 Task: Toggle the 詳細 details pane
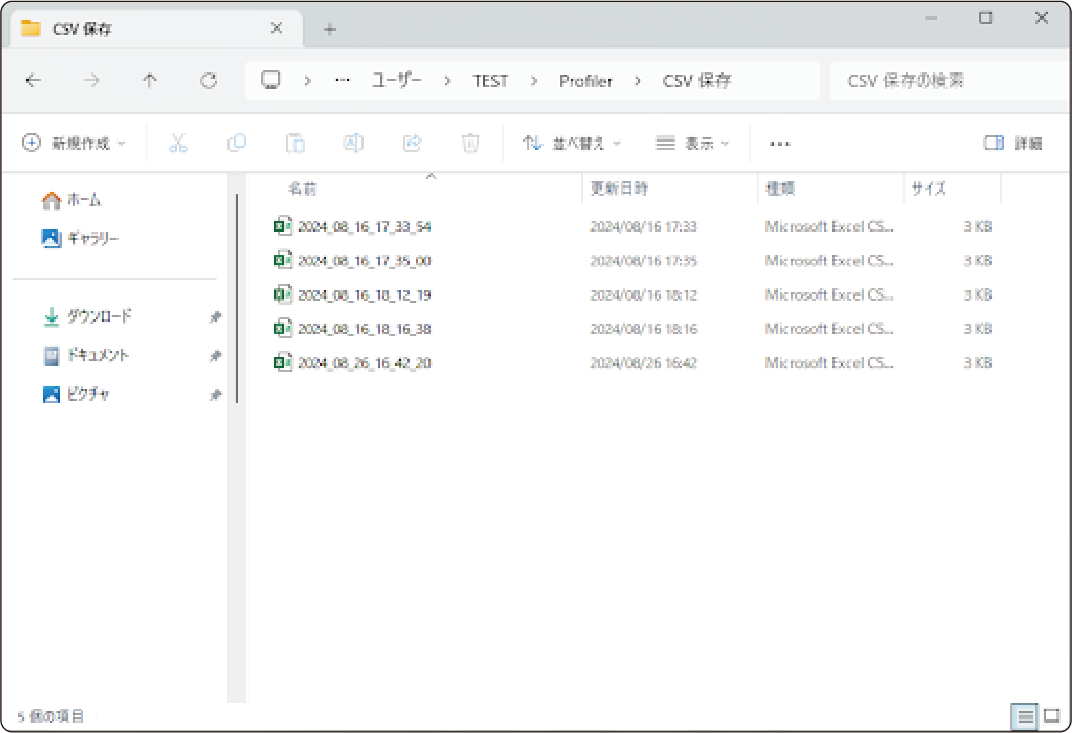click(1013, 143)
